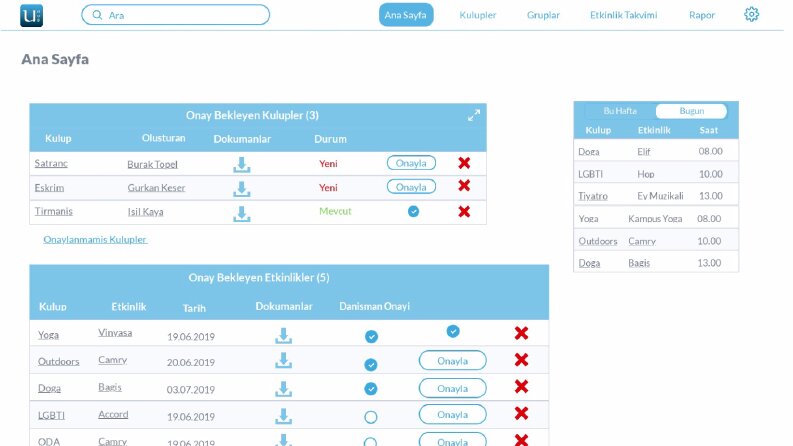Open the Rapor tab

(702, 15)
